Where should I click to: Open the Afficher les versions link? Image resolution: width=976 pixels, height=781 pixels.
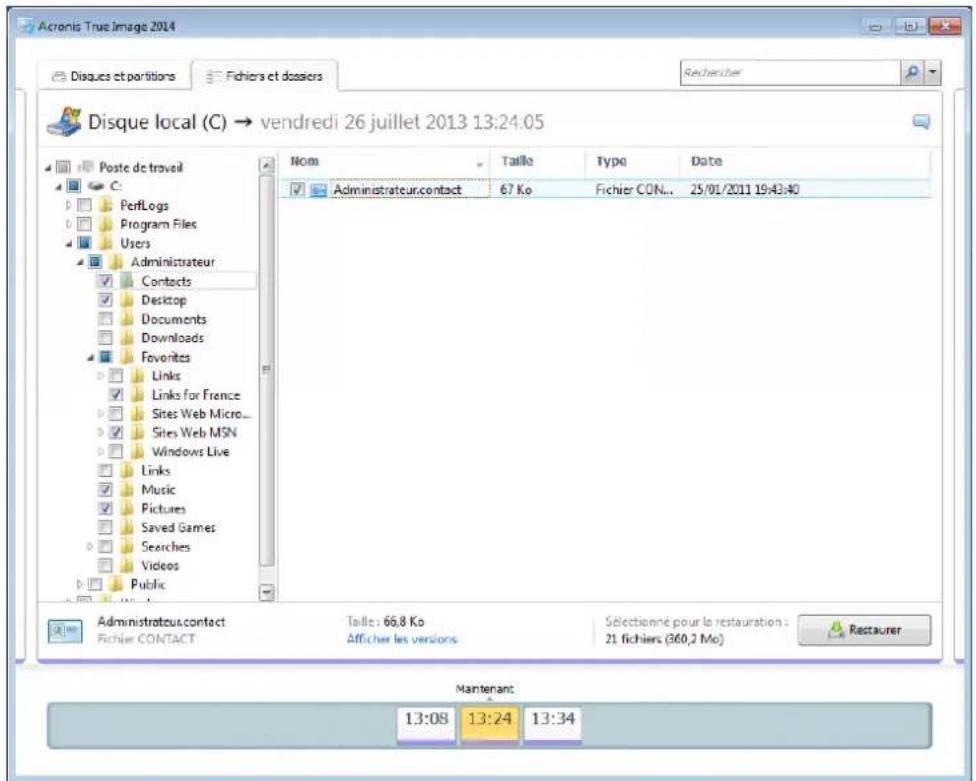pyautogui.click(x=402, y=639)
